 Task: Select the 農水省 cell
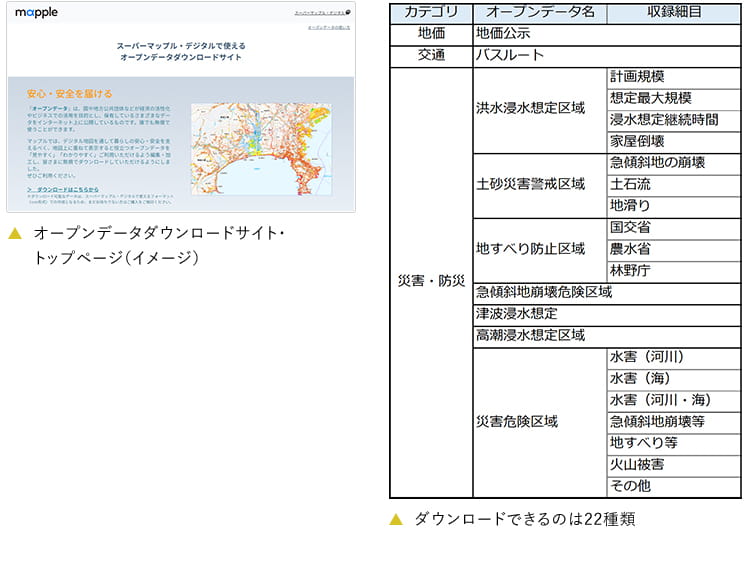point(674,250)
